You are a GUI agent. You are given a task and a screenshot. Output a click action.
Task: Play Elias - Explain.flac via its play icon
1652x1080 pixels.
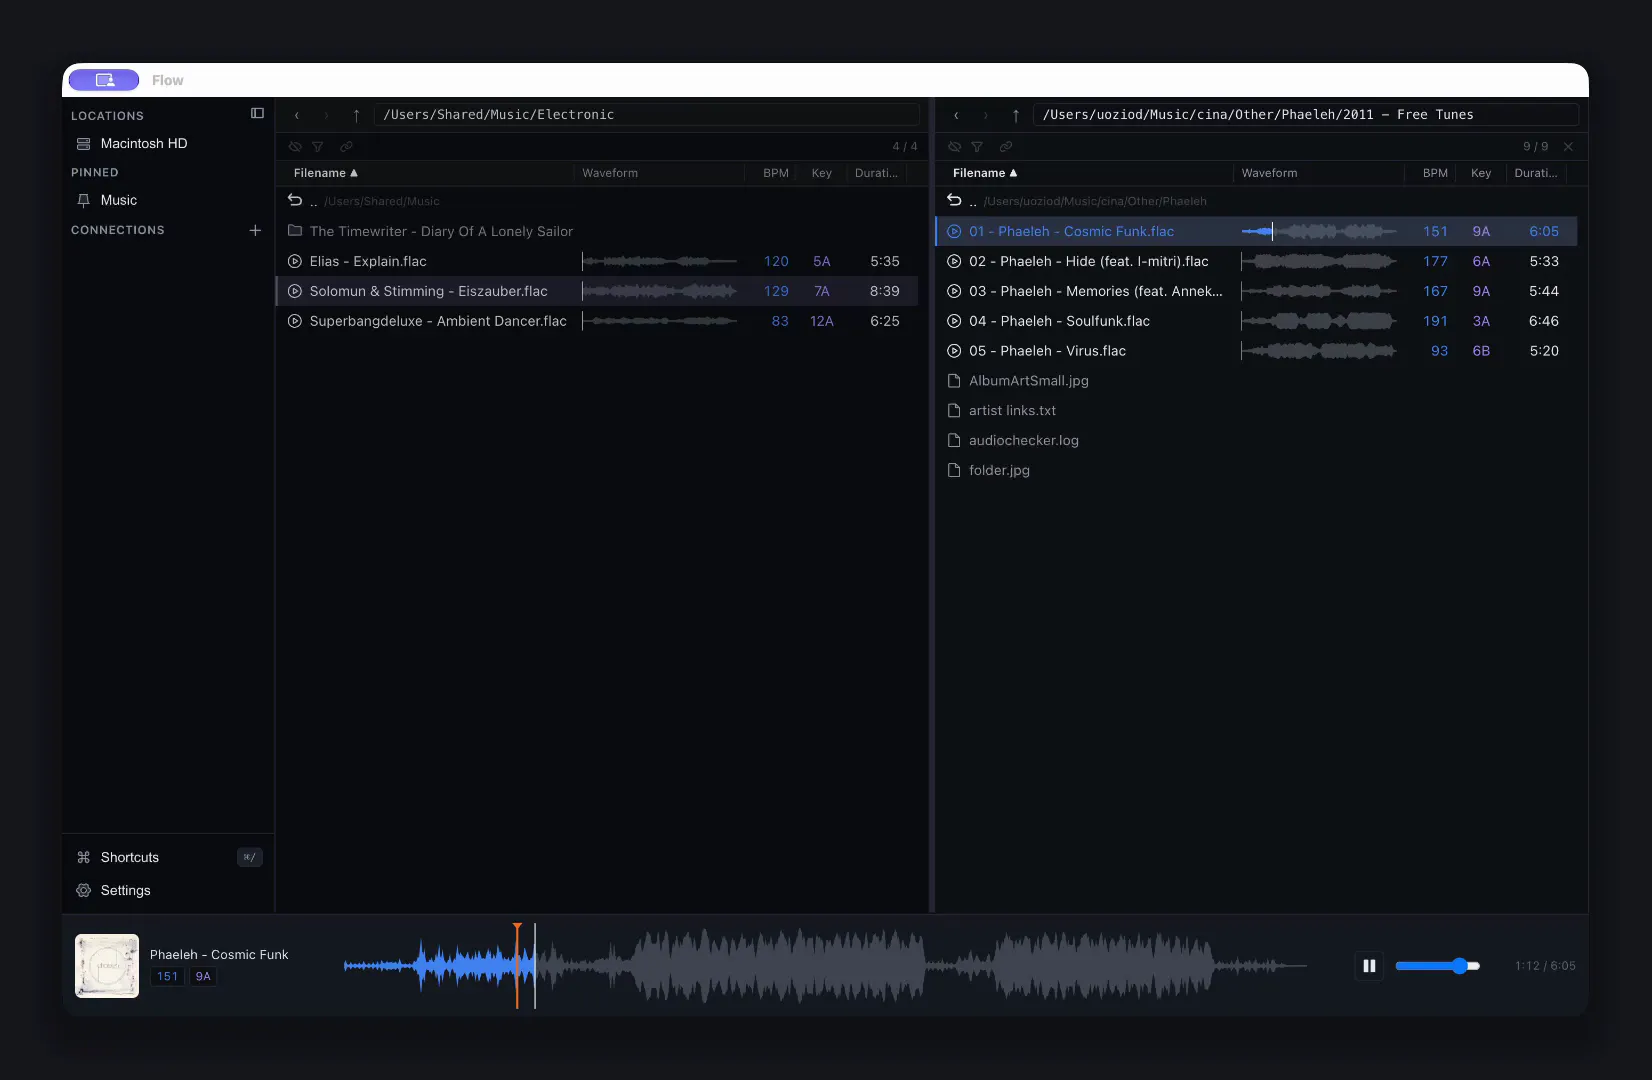(295, 261)
